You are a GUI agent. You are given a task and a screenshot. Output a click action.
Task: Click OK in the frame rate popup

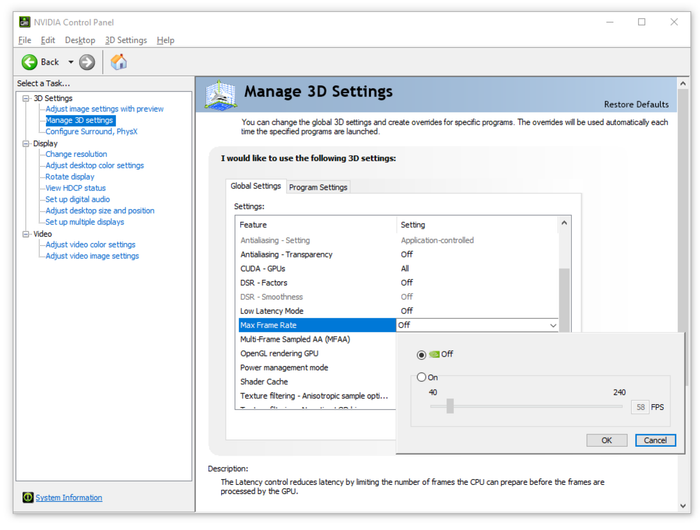(607, 440)
